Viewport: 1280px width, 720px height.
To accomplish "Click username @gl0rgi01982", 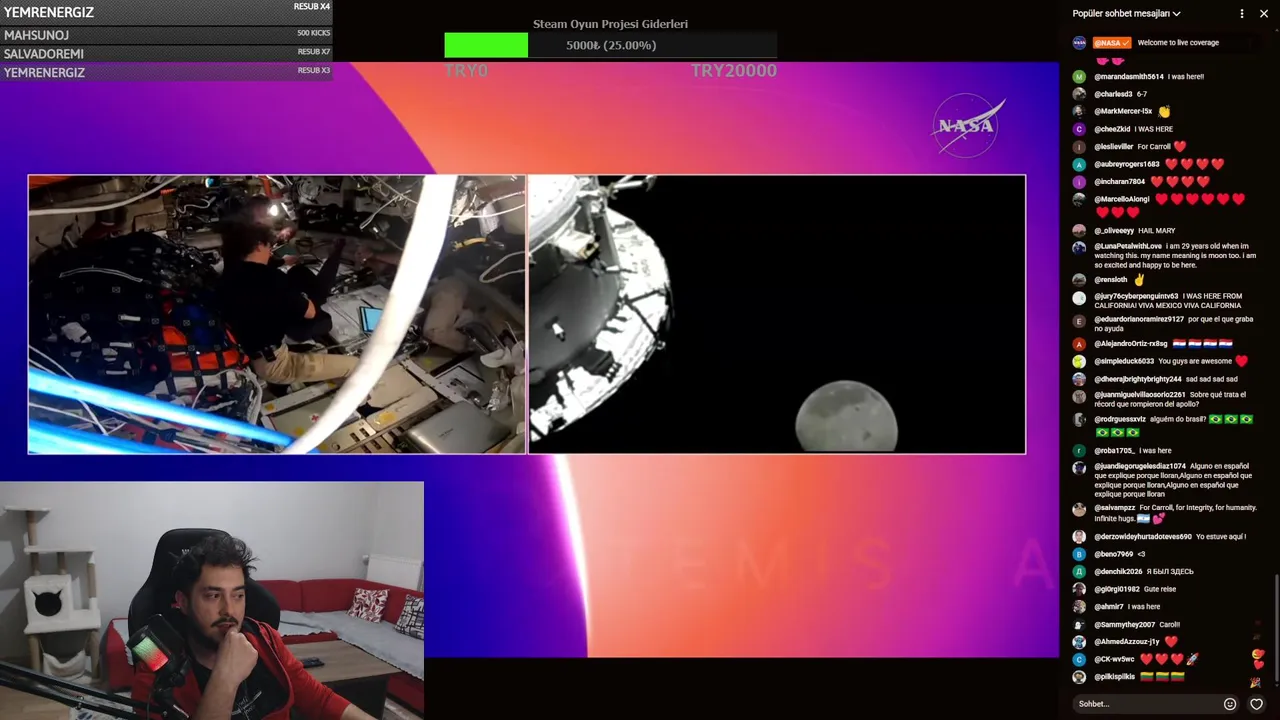I will [1117, 590].
